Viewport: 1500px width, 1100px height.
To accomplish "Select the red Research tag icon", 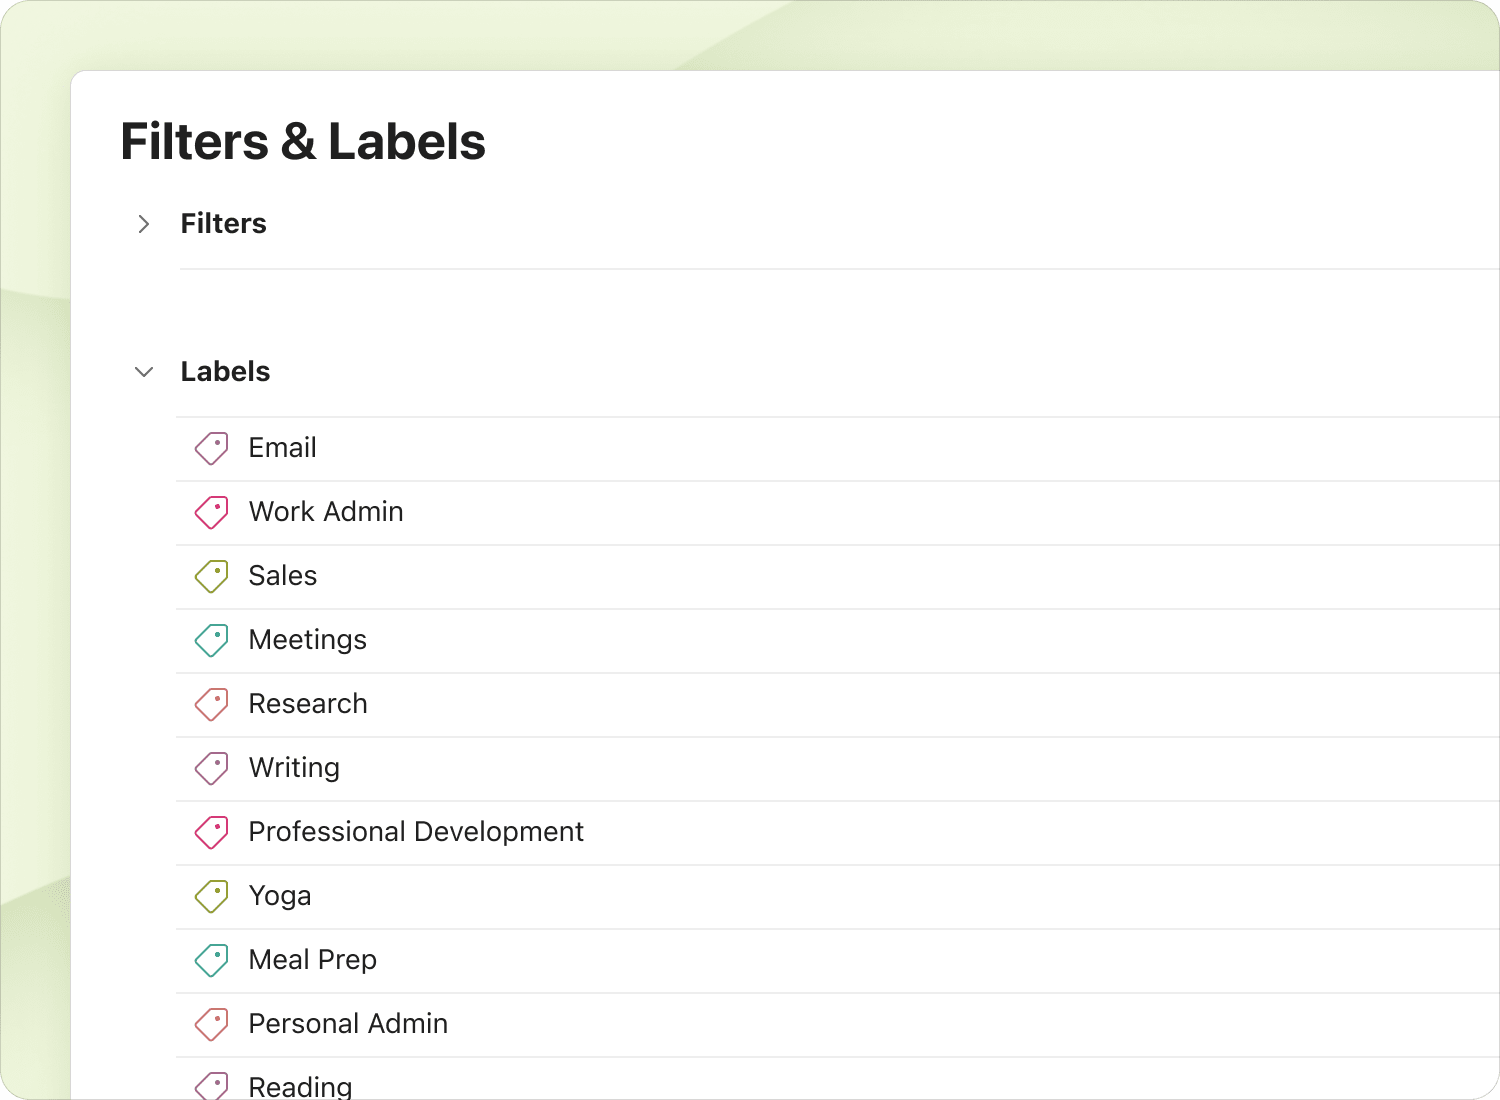I will click(212, 704).
